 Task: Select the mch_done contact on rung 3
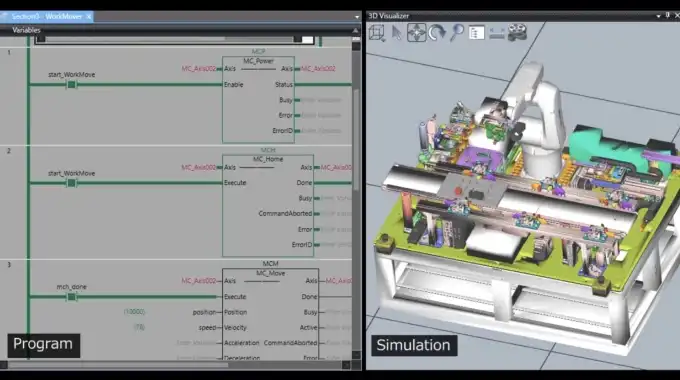click(x=72, y=297)
